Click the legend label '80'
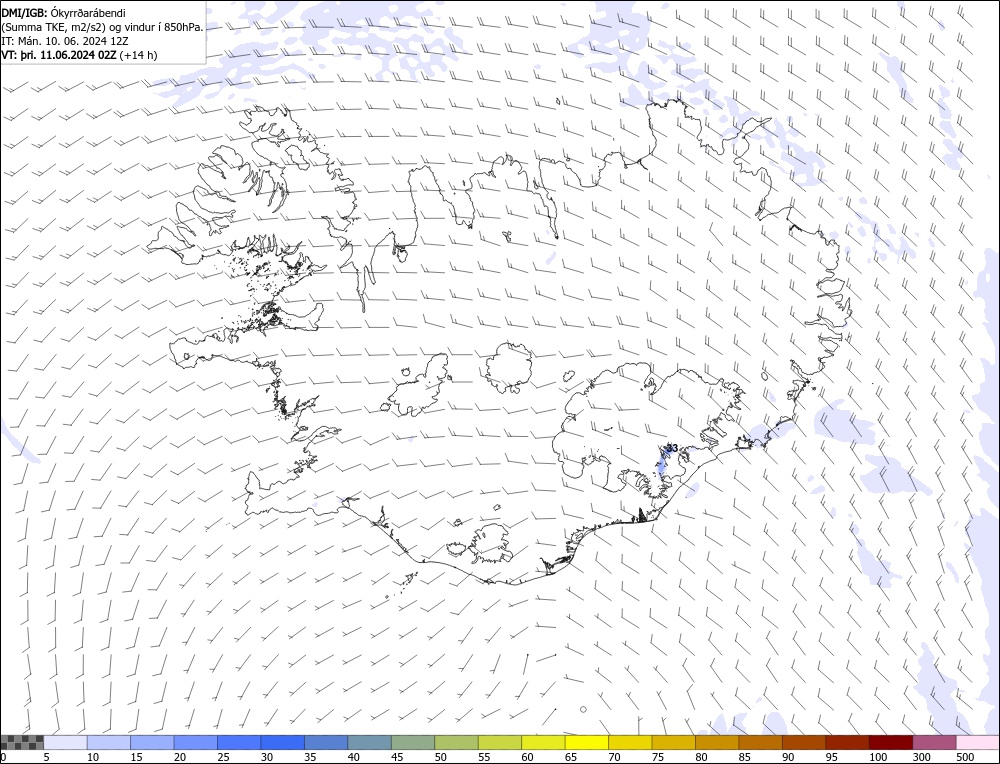The width and height of the screenshot is (1000, 764). click(x=701, y=757)
